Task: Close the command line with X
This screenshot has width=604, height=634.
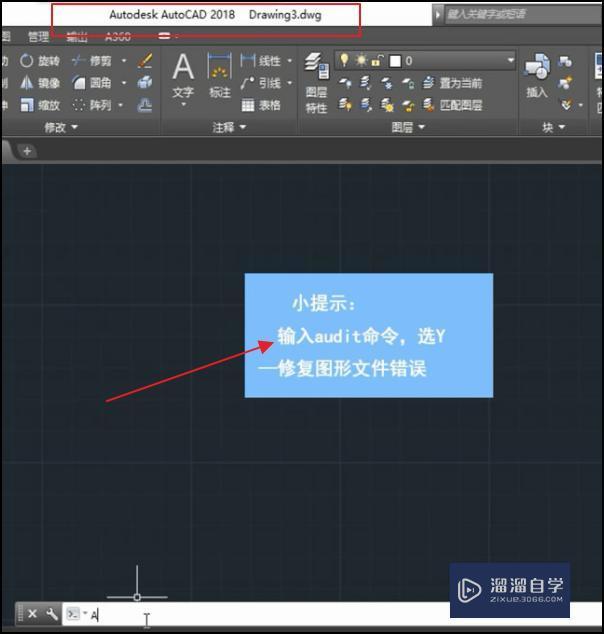Action: [x=32, y=614]
